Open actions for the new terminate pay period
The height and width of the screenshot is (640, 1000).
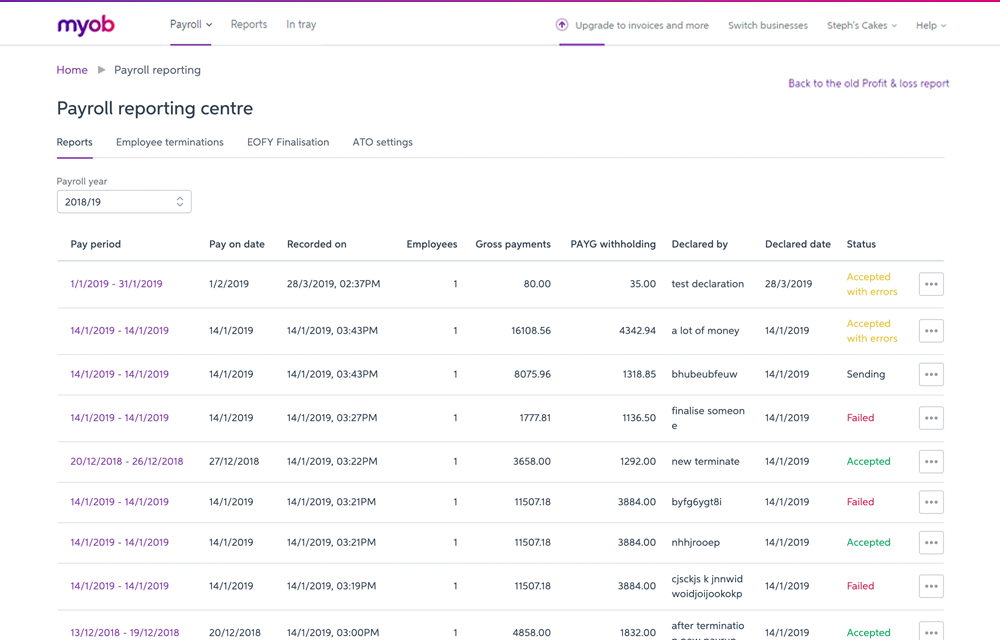point(931,461)
